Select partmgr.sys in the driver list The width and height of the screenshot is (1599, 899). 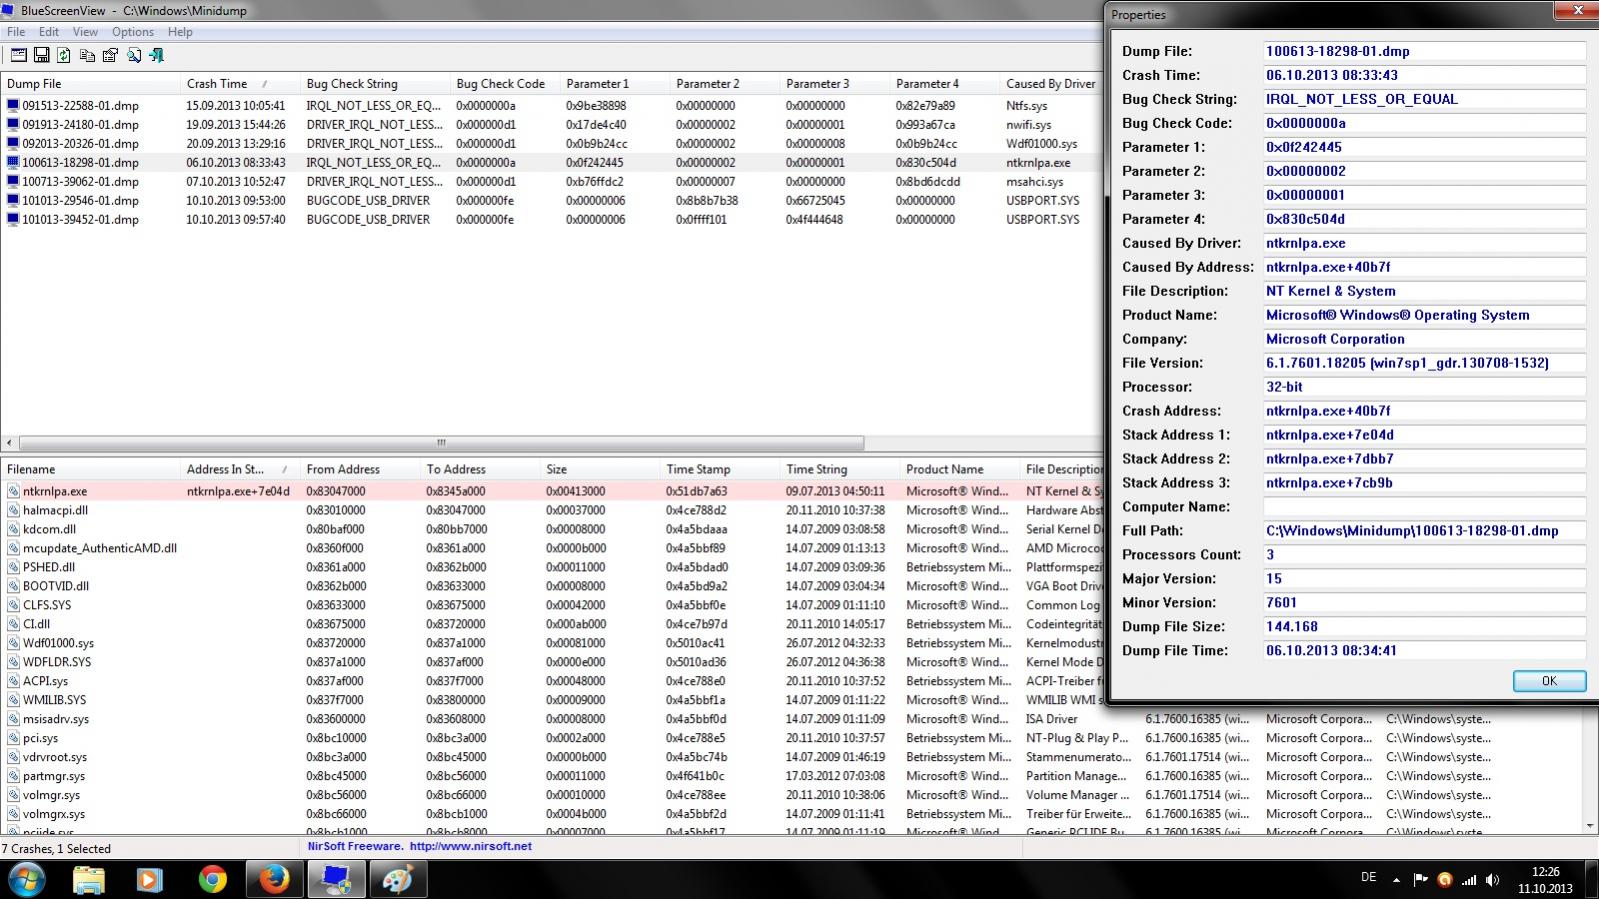(x=54, y=776)
